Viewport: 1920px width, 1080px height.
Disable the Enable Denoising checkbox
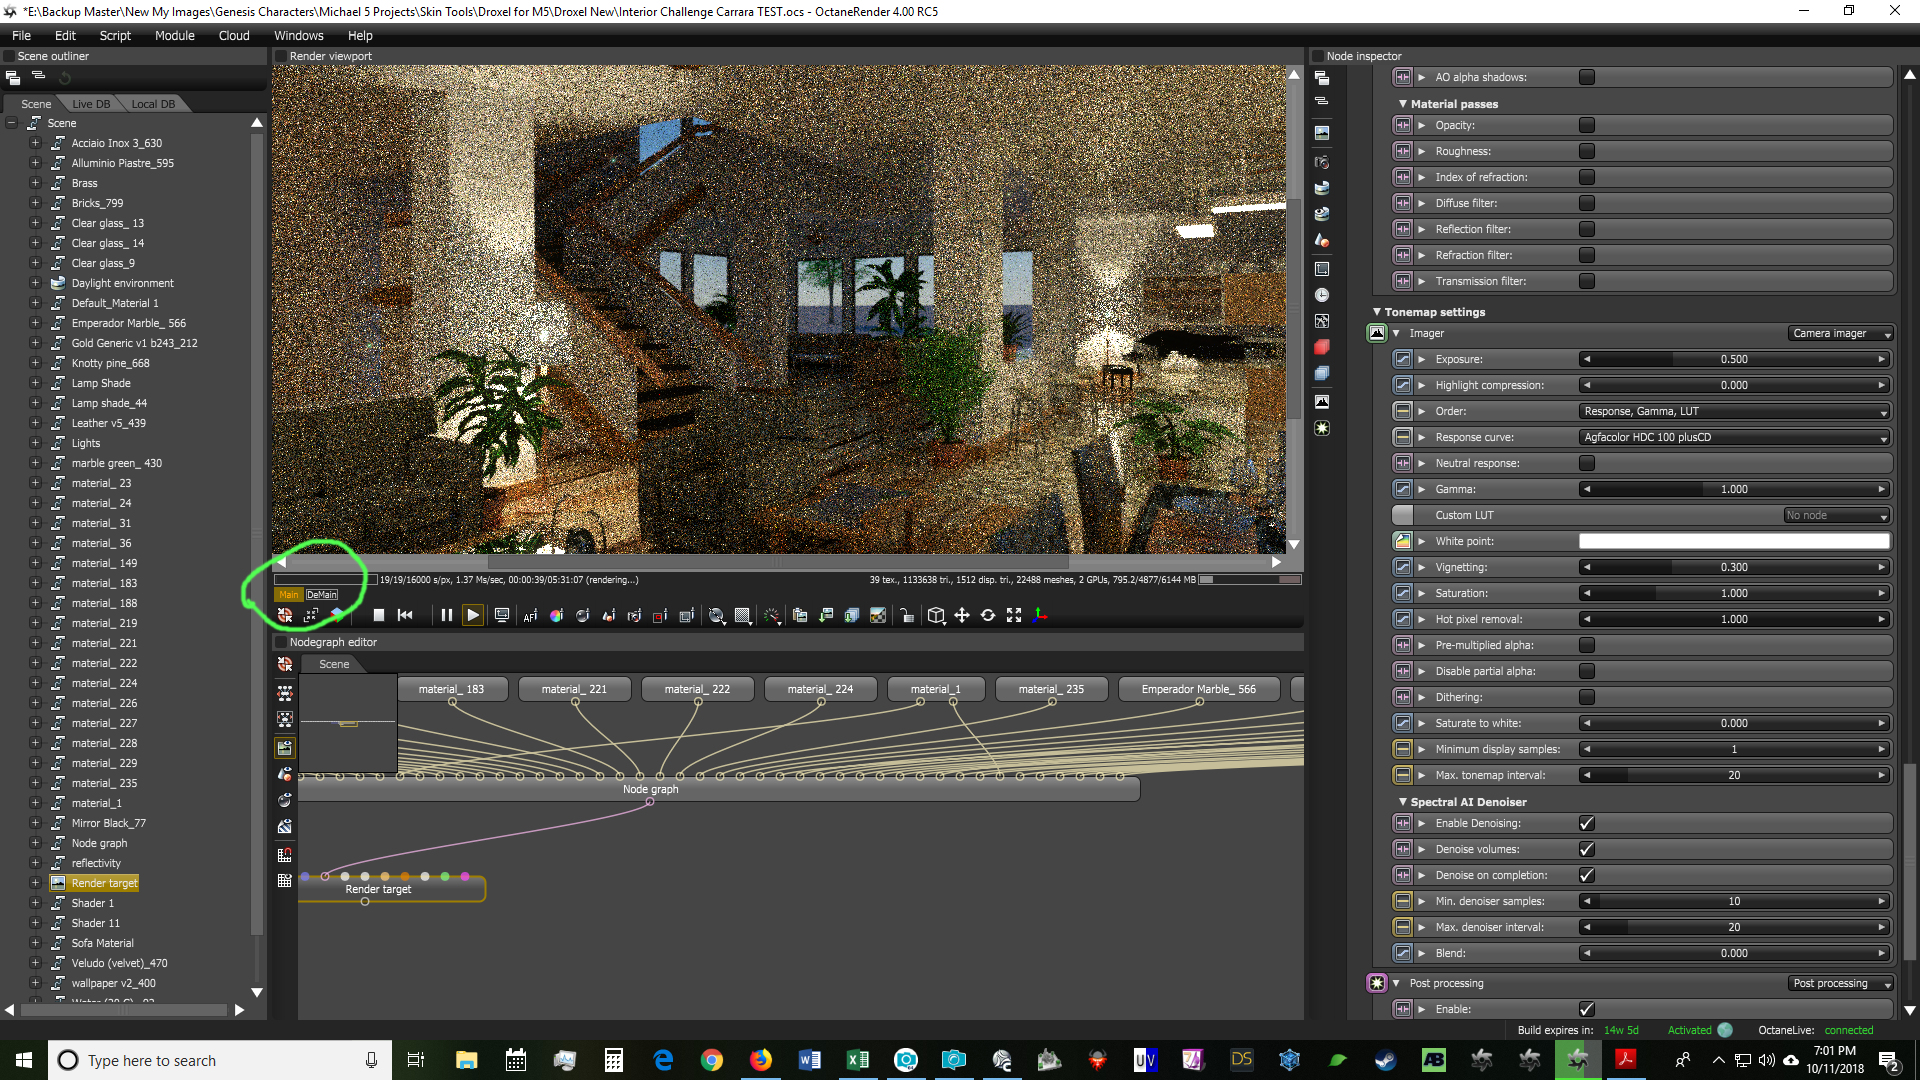point(1586,823)
